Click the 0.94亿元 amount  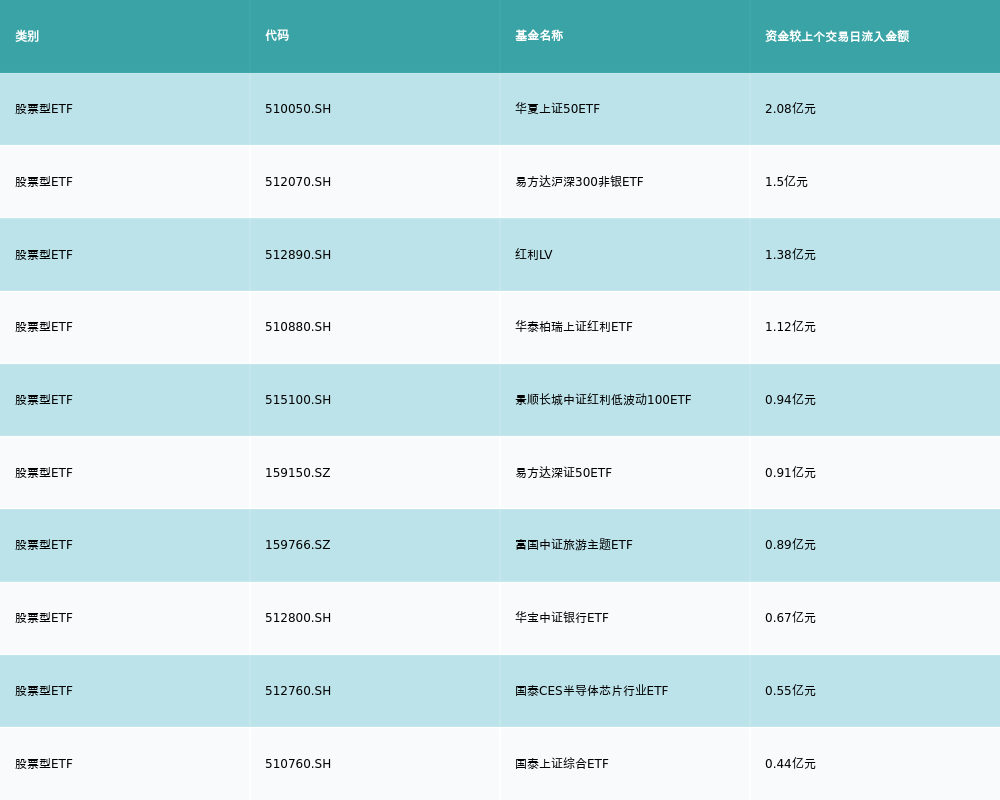tap(790, 400)
